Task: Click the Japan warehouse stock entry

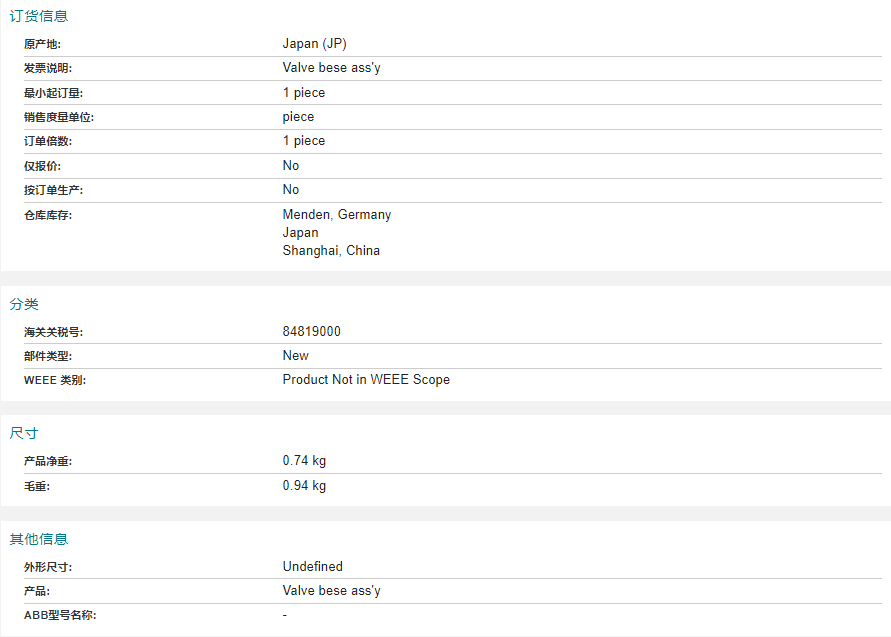Action: click(x=300, y=232)
